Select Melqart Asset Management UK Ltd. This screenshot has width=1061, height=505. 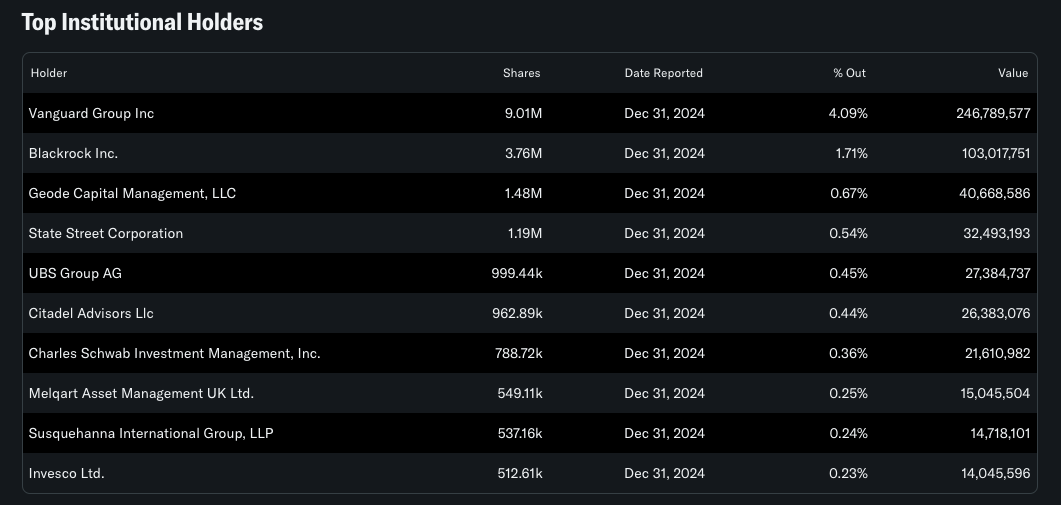(x=141, y=393)
